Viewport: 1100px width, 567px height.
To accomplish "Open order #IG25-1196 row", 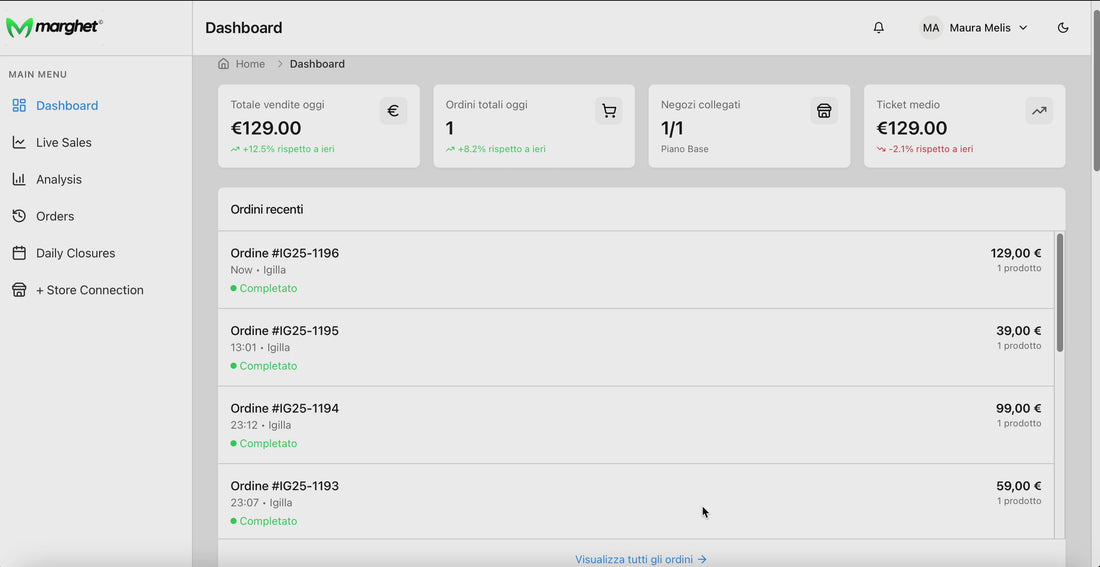I will click(x=636, y=270).
